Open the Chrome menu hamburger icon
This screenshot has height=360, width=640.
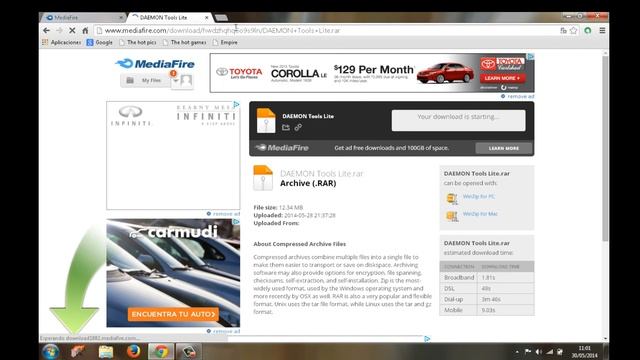[x=602, y=31]
